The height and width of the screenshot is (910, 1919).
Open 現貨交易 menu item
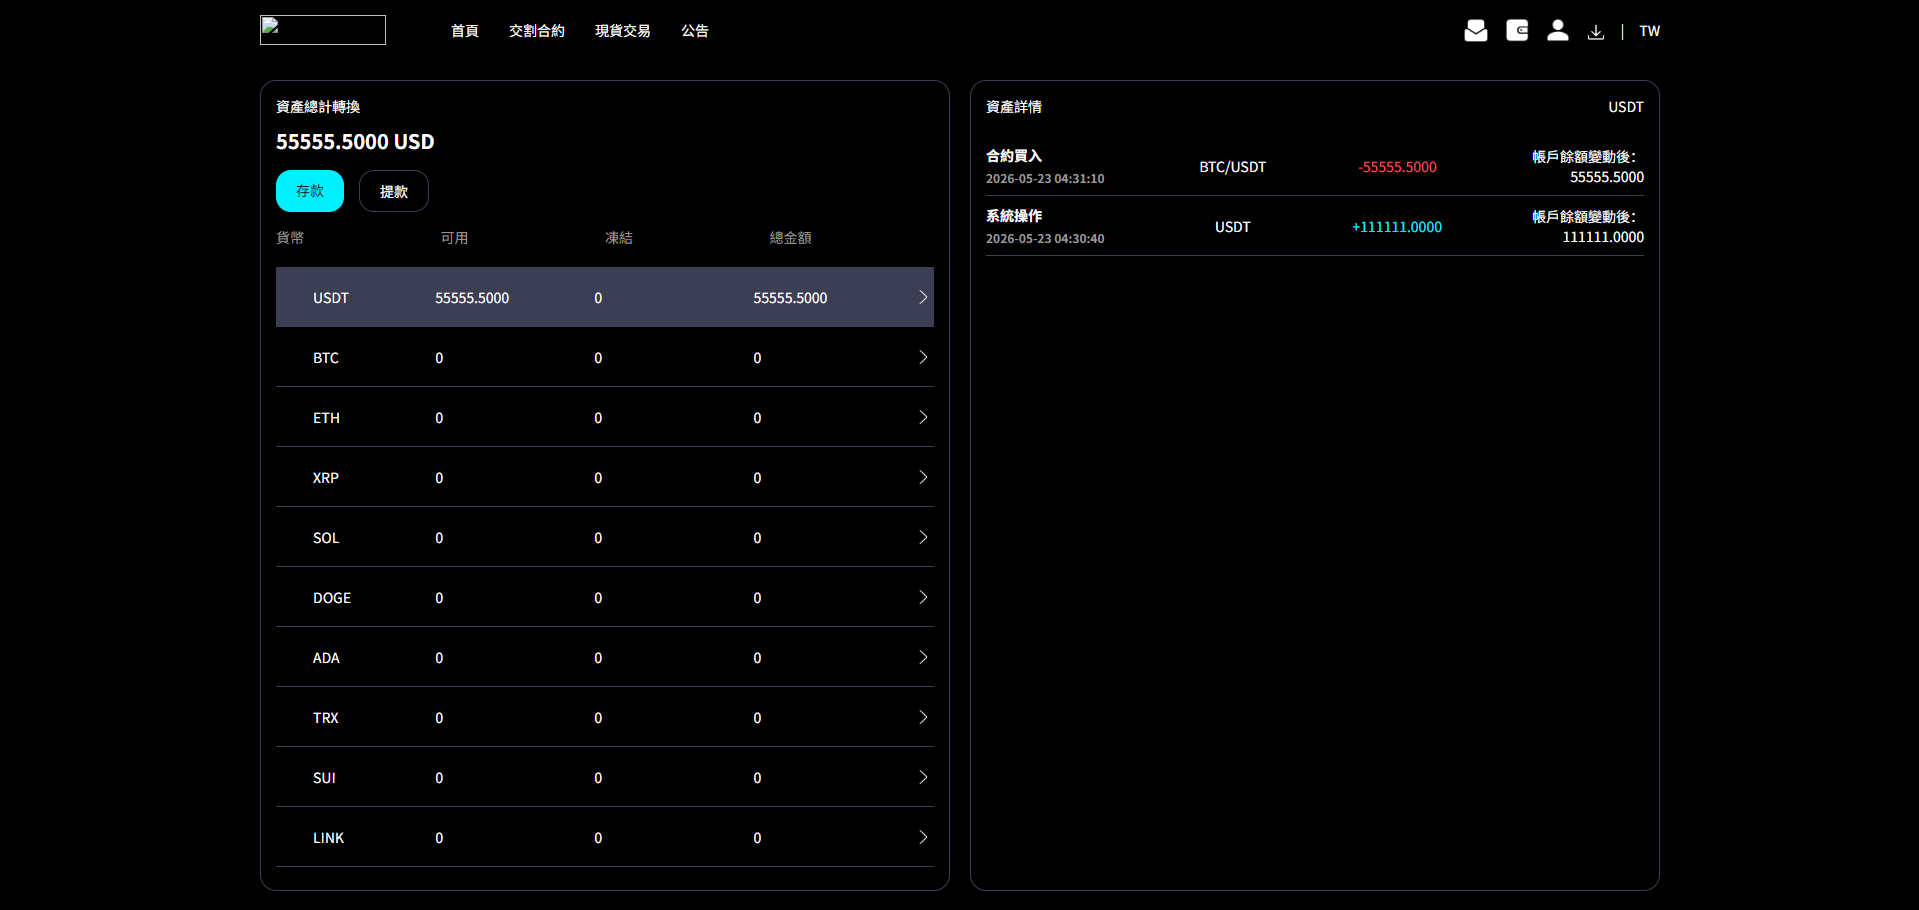pyautogui.click(x=623, y=31)
